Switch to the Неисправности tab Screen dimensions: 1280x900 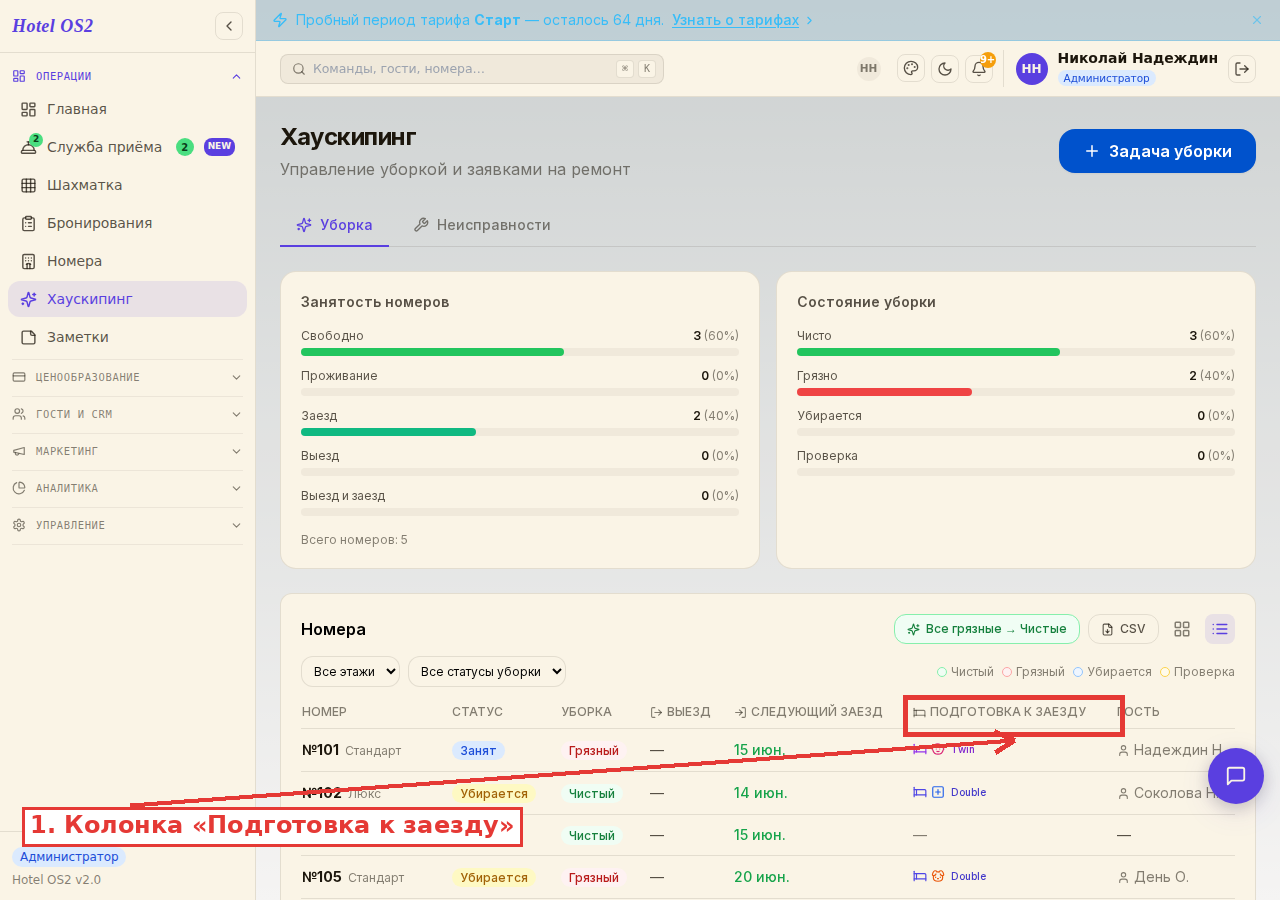pyautogui.click(x=482, y=225)
